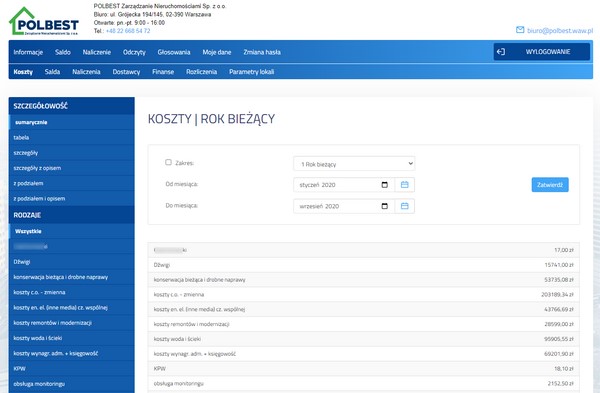The height and width of the screenshot is (393, 600).
Task: Select sidebar 'KPW' category
Action: pos(72,369)
